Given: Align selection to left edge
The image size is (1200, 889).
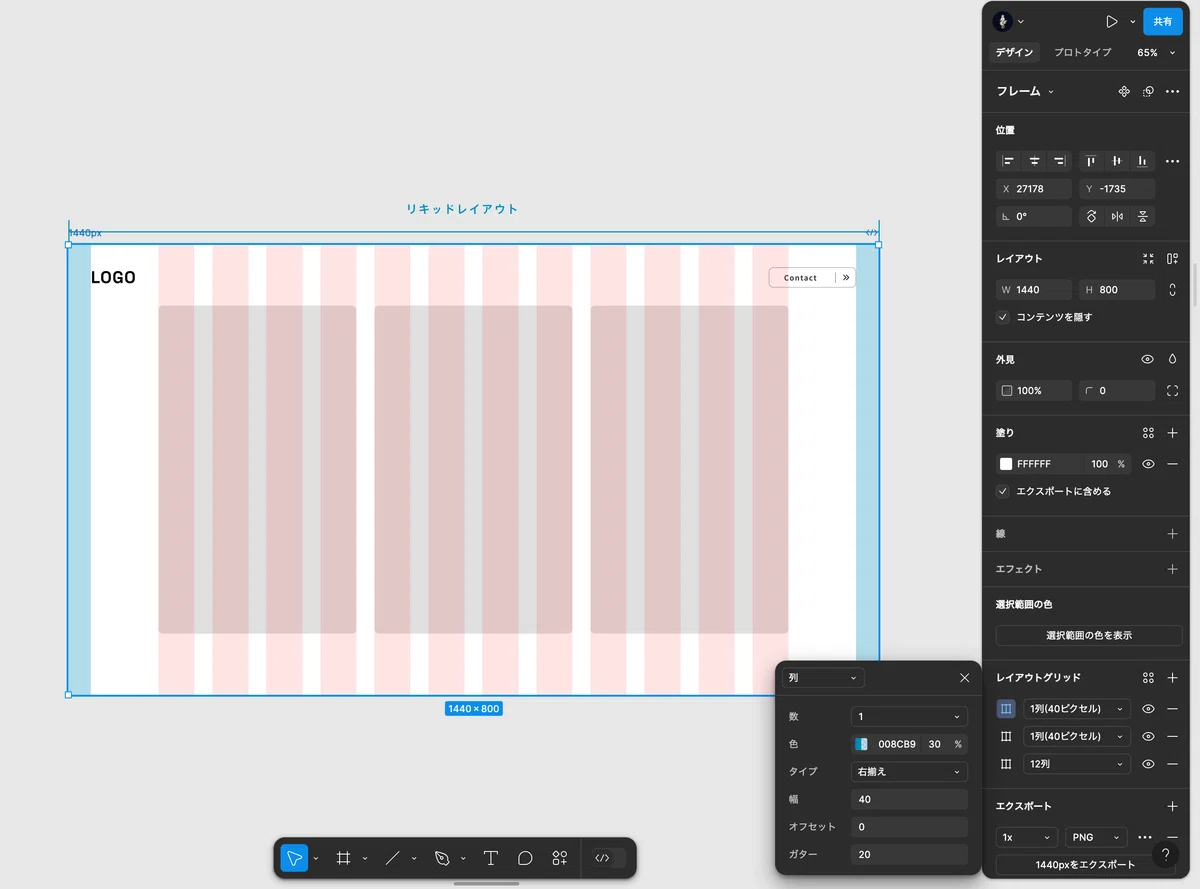Looking at the screenshot, I should (x=1008, y=161).
